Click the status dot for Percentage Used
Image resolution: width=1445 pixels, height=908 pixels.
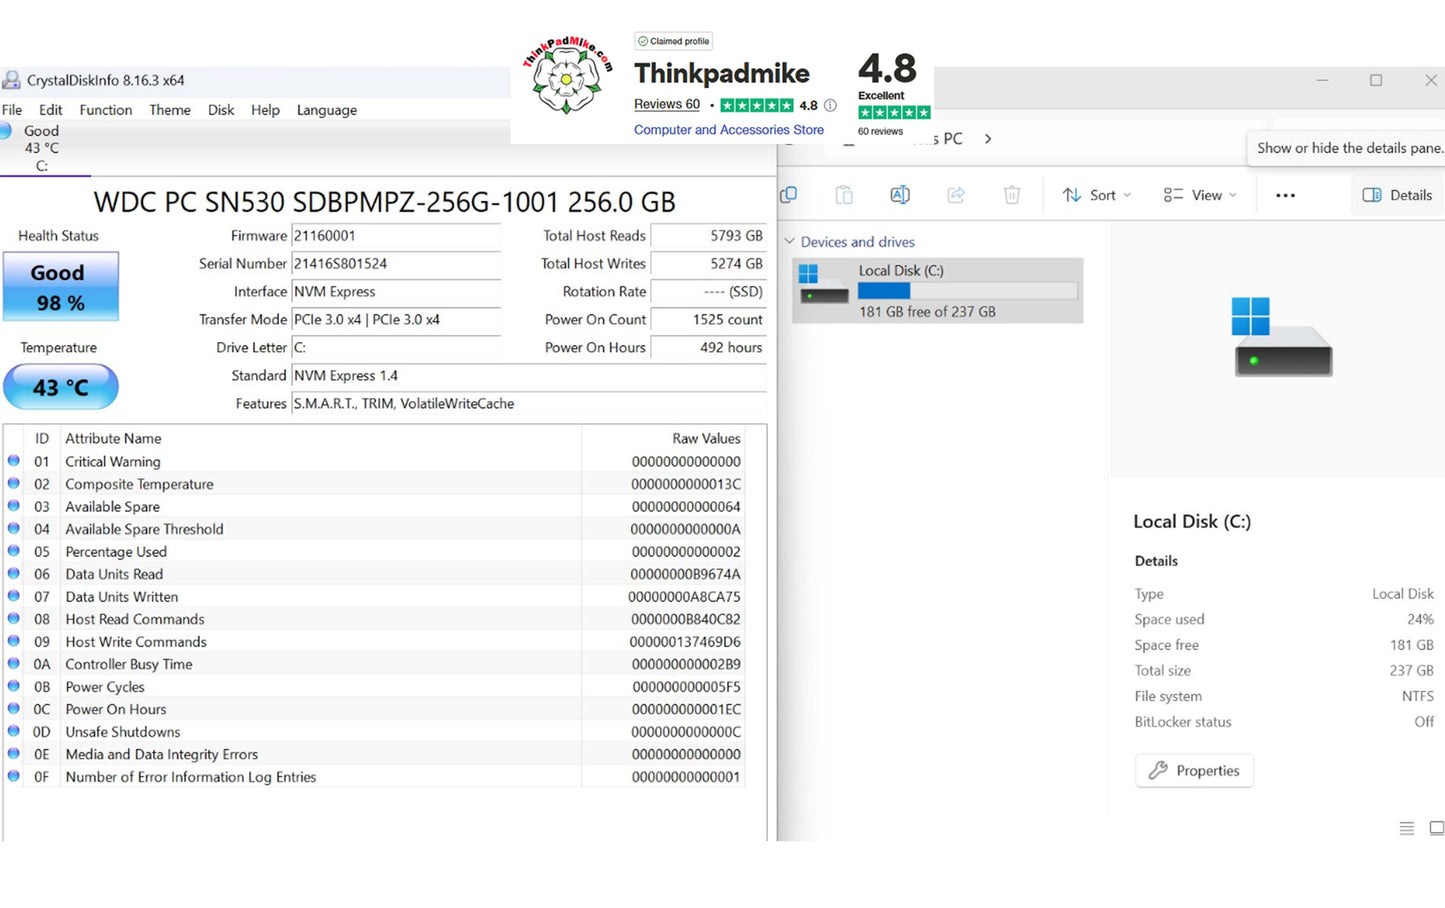[14, 551]
